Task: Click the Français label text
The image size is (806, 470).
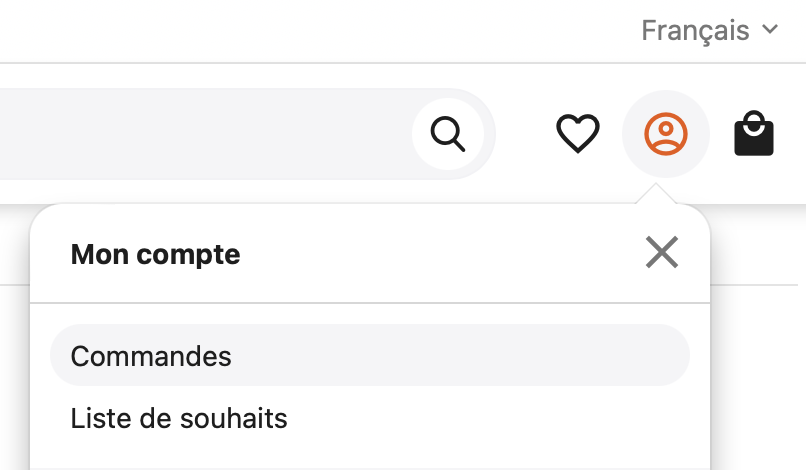Action: click(x=695, y=30)
